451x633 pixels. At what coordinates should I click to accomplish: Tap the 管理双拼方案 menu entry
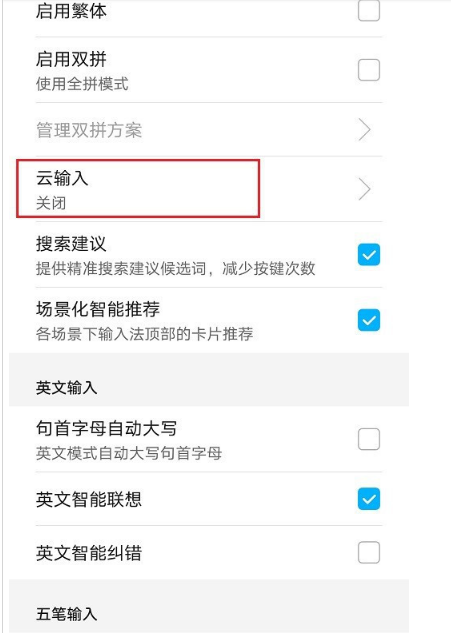click(209, 130)
